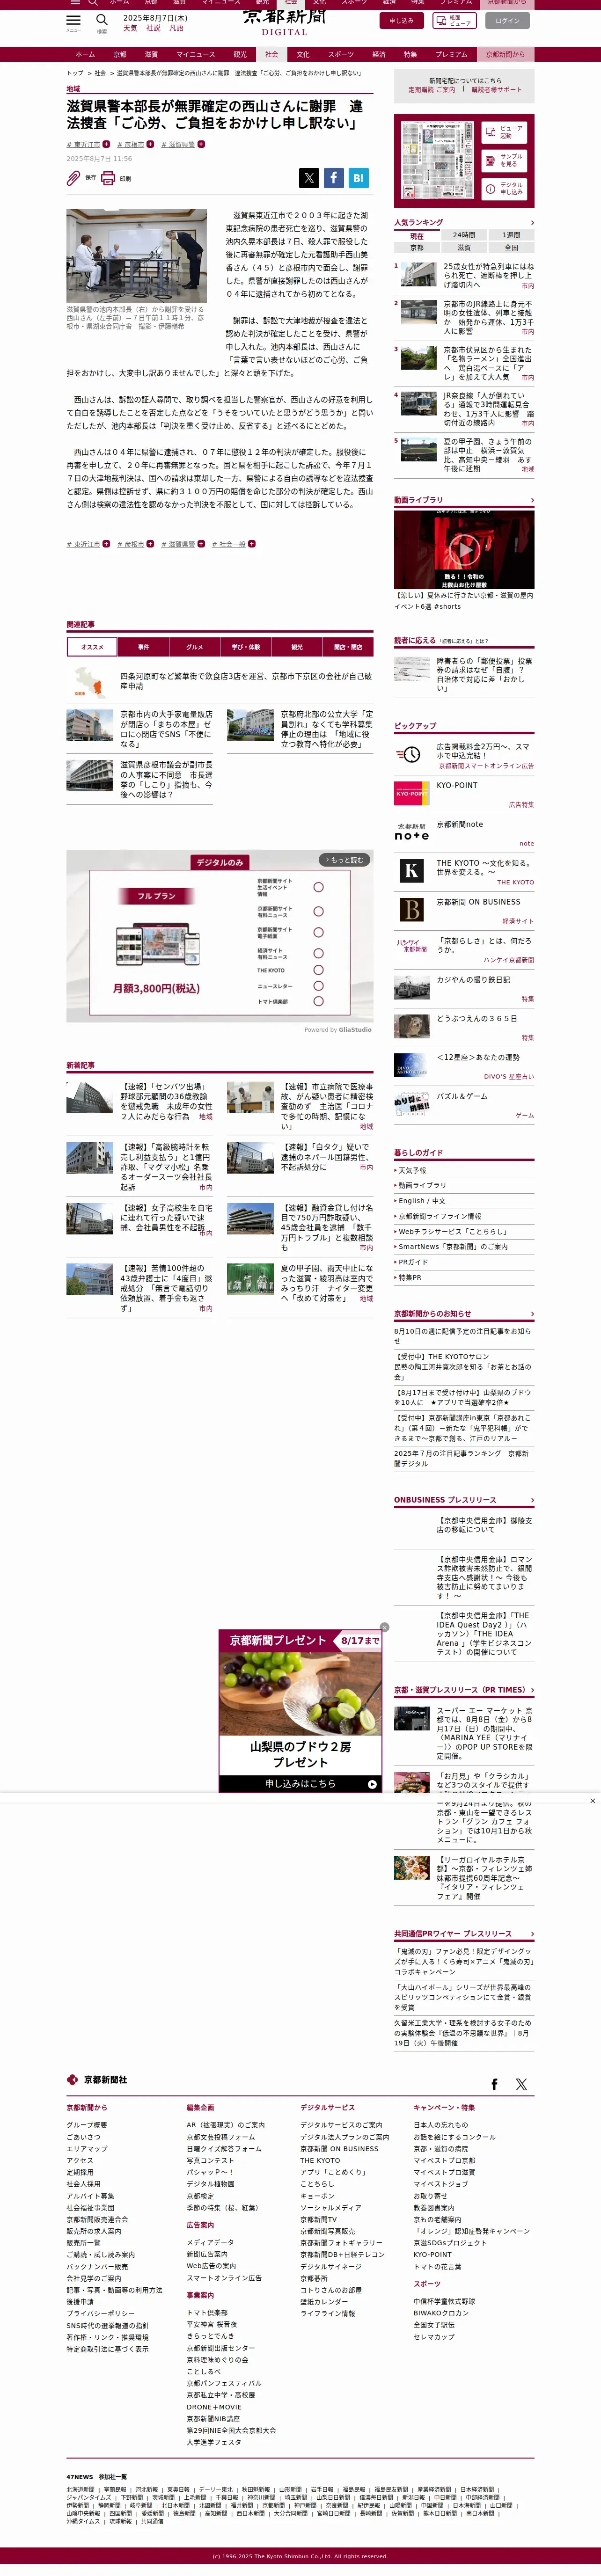This screenshot has width=601, height=2576.
Task: Select グルメ related-articles tab
Action: click(x=194, y=647)
